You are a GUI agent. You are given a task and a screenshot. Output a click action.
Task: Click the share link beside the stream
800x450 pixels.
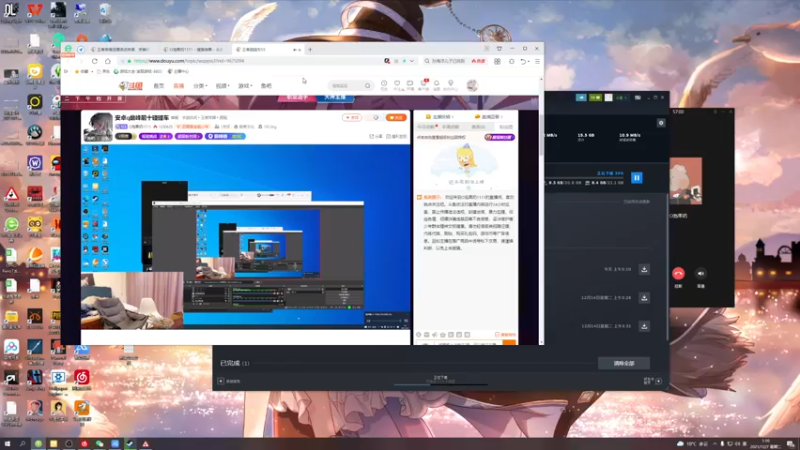tap(376, 136)
